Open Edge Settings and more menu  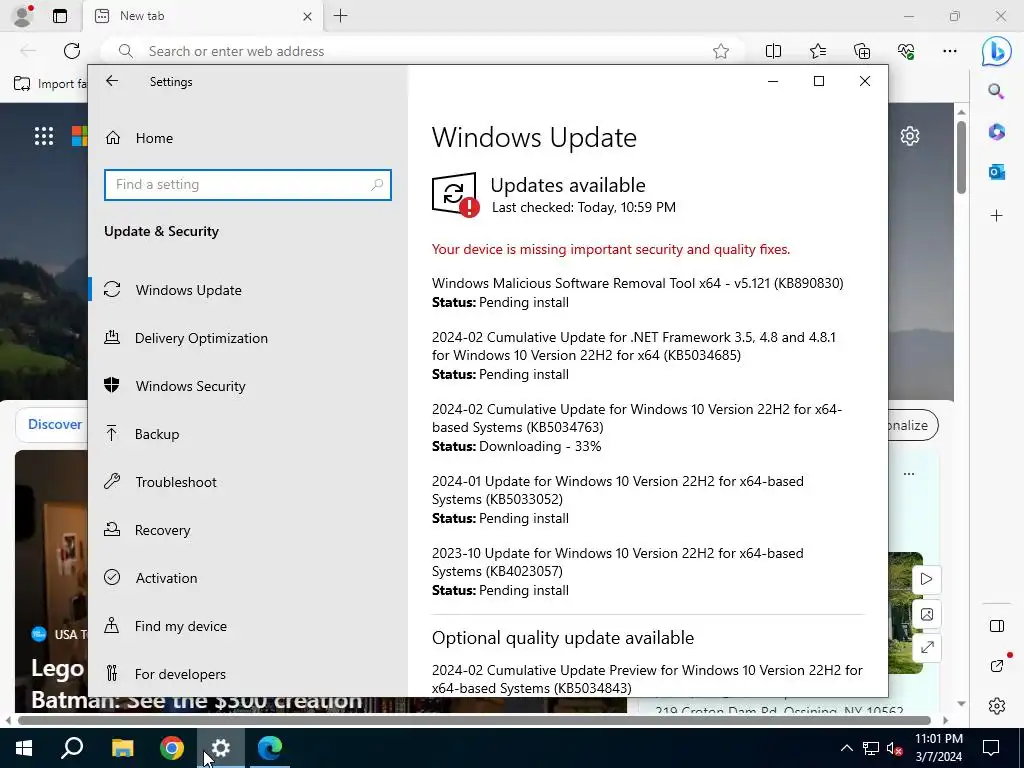(x=950, y=51)
